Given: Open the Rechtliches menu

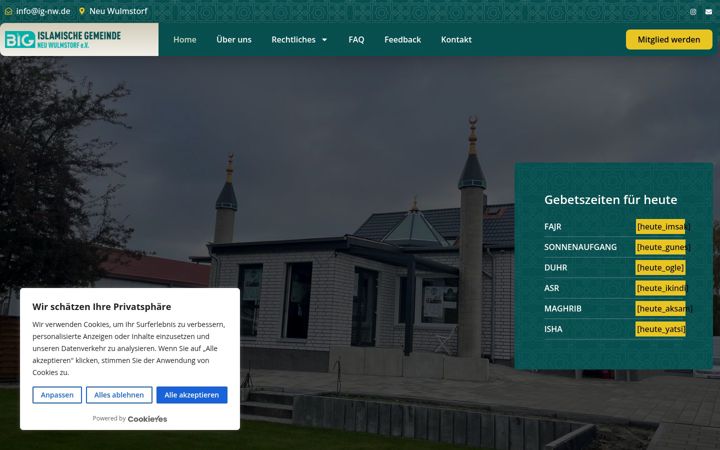Looking at the screenshot, I should tap(293, 39).
